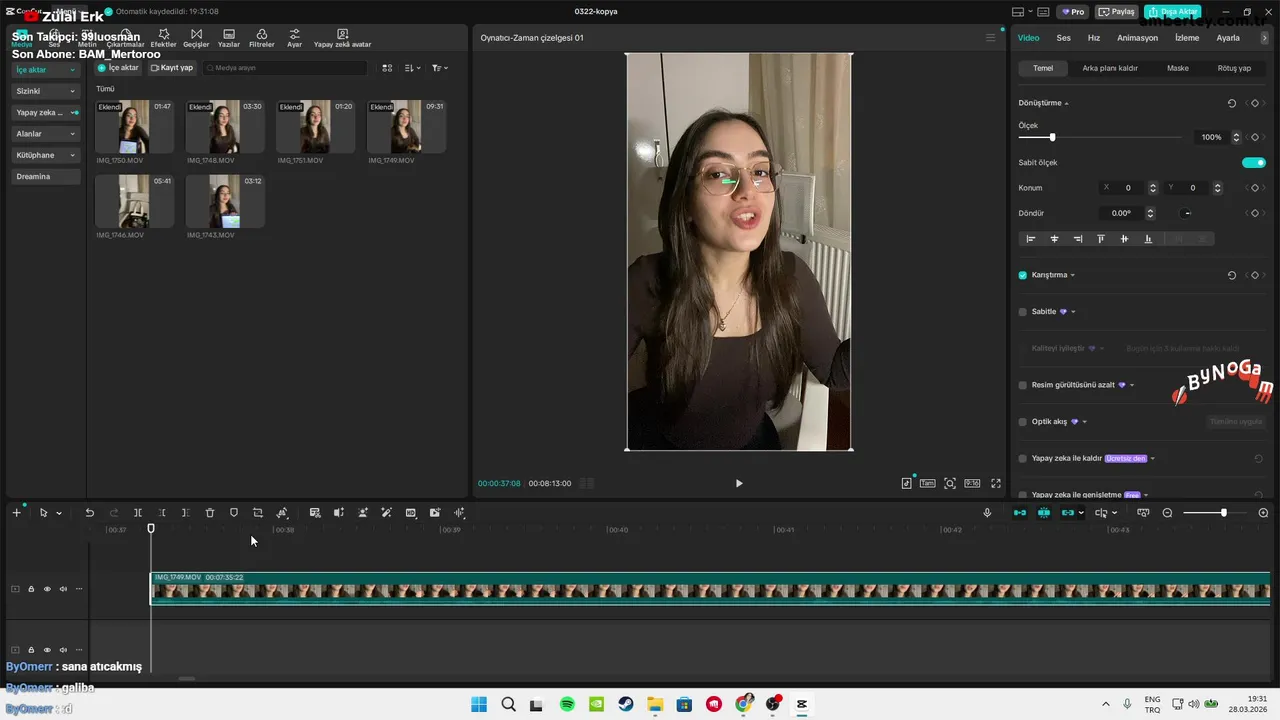Screen dimensions: 1280x720
Task: Enable Resim gürültüsünü azalt checkbox
Action: tap(1023, 385)
